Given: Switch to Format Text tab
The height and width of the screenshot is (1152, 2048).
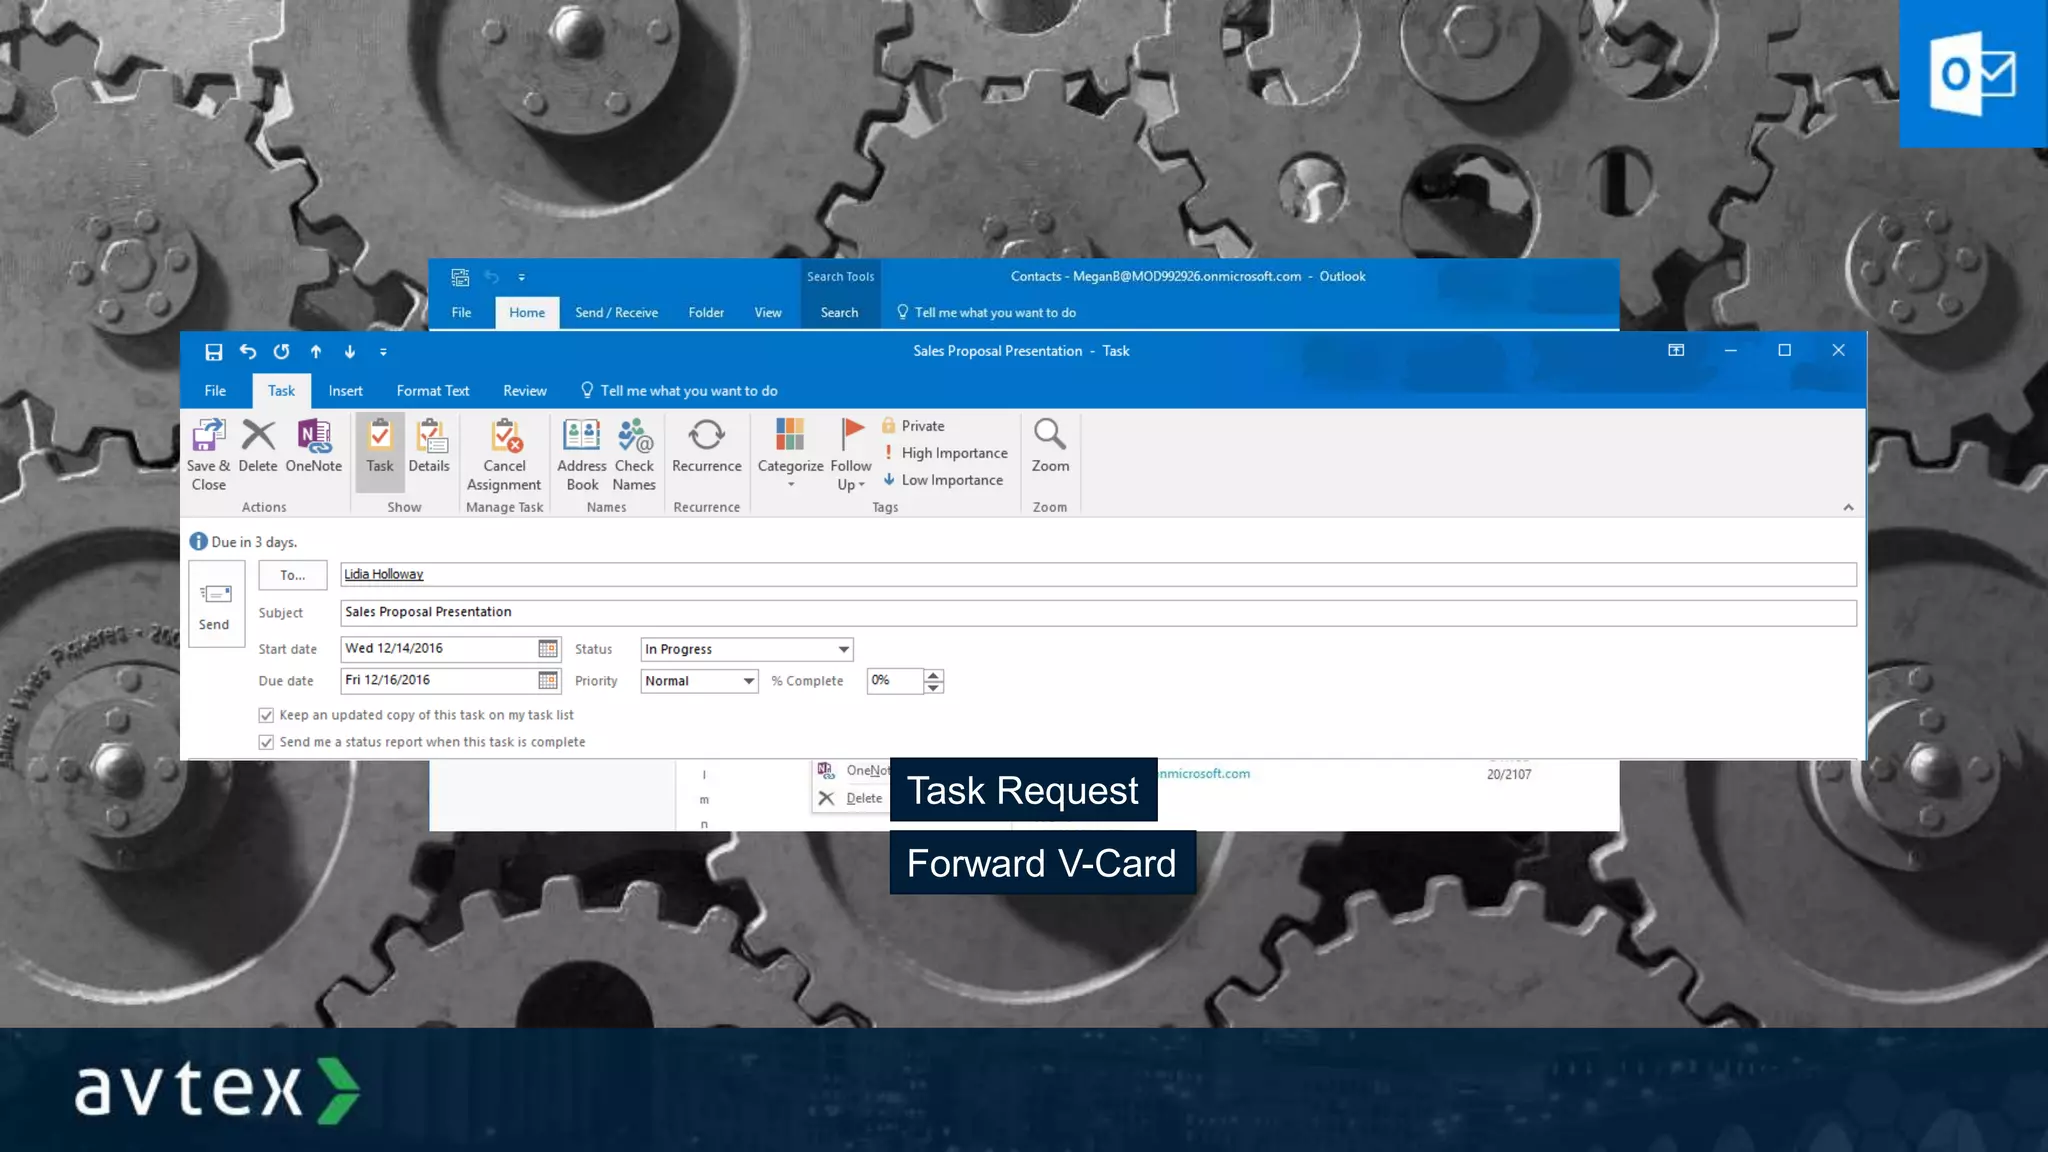Looking at the screenshot, I should pyautogui.click(x=433, y=391).
